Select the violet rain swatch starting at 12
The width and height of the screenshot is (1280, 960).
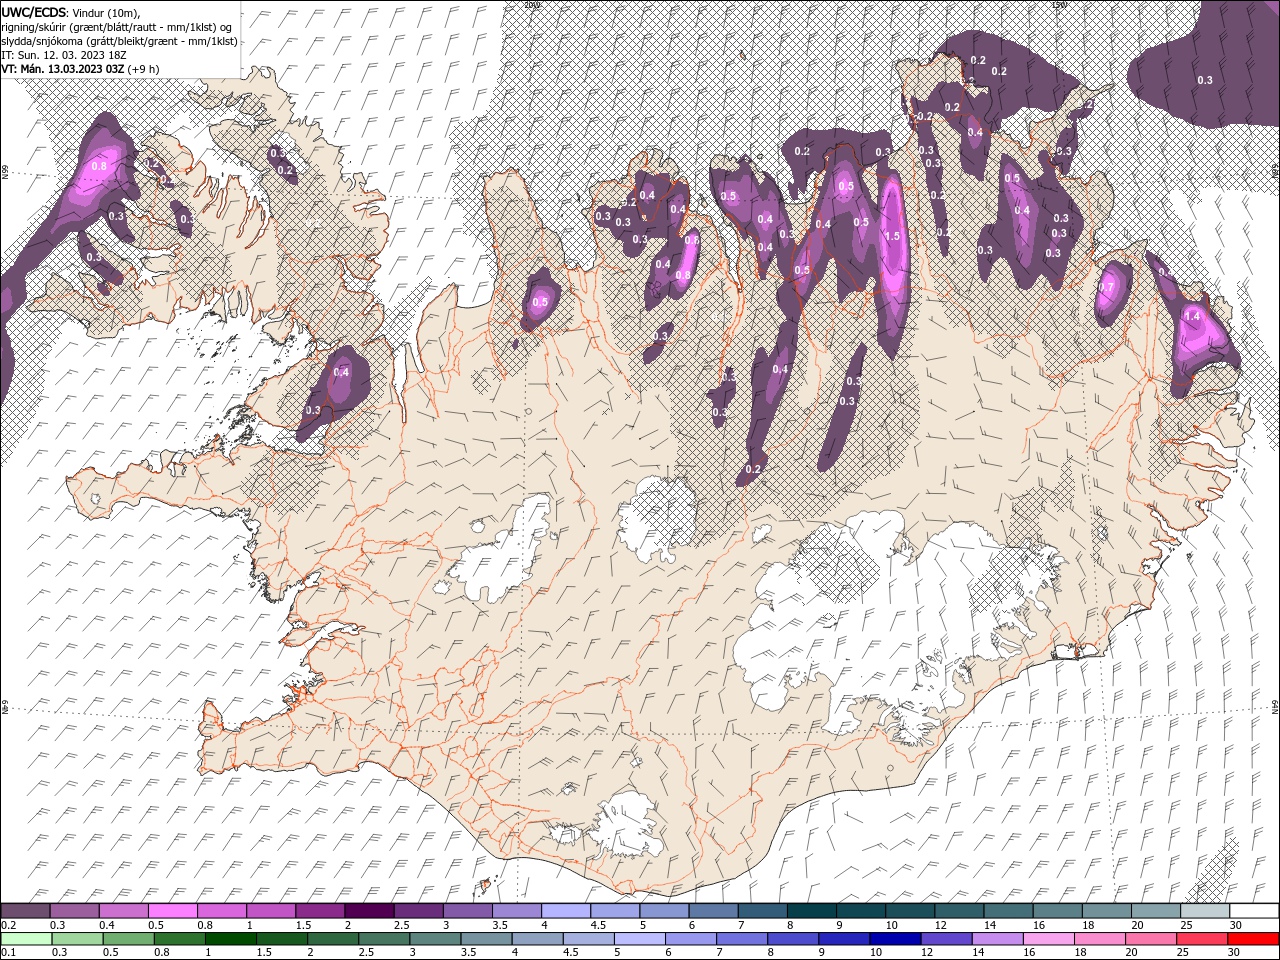pos(946,939)
